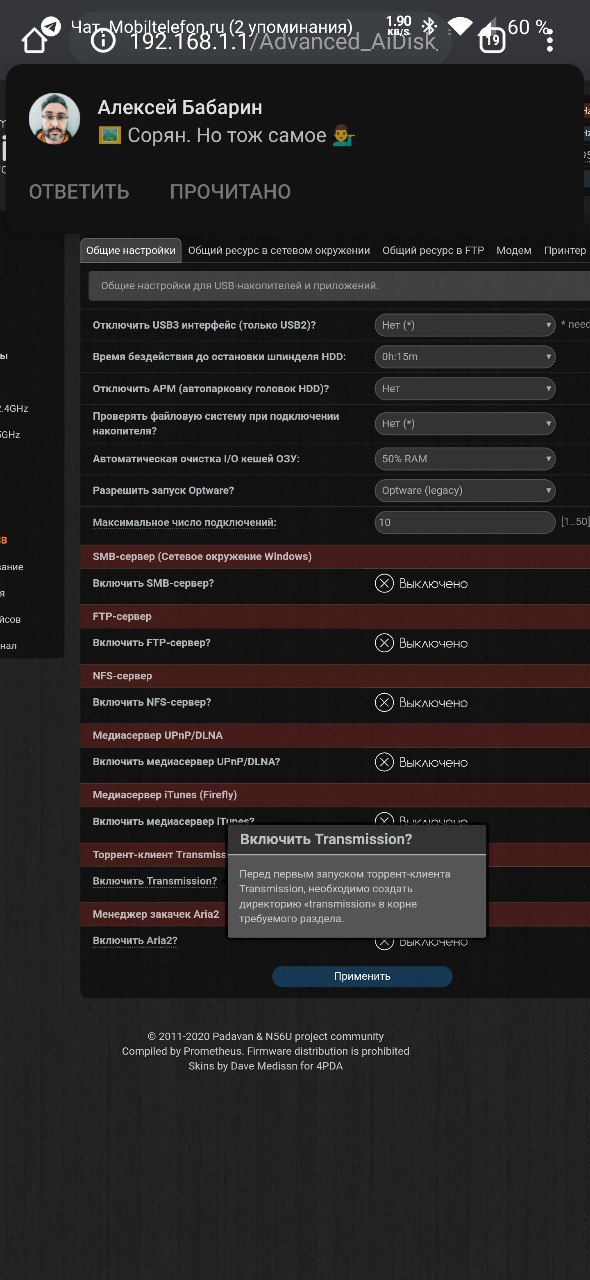
Task: Tap ОТВЕТИТЬ in the notification
Action: click(x=79, y=192)
